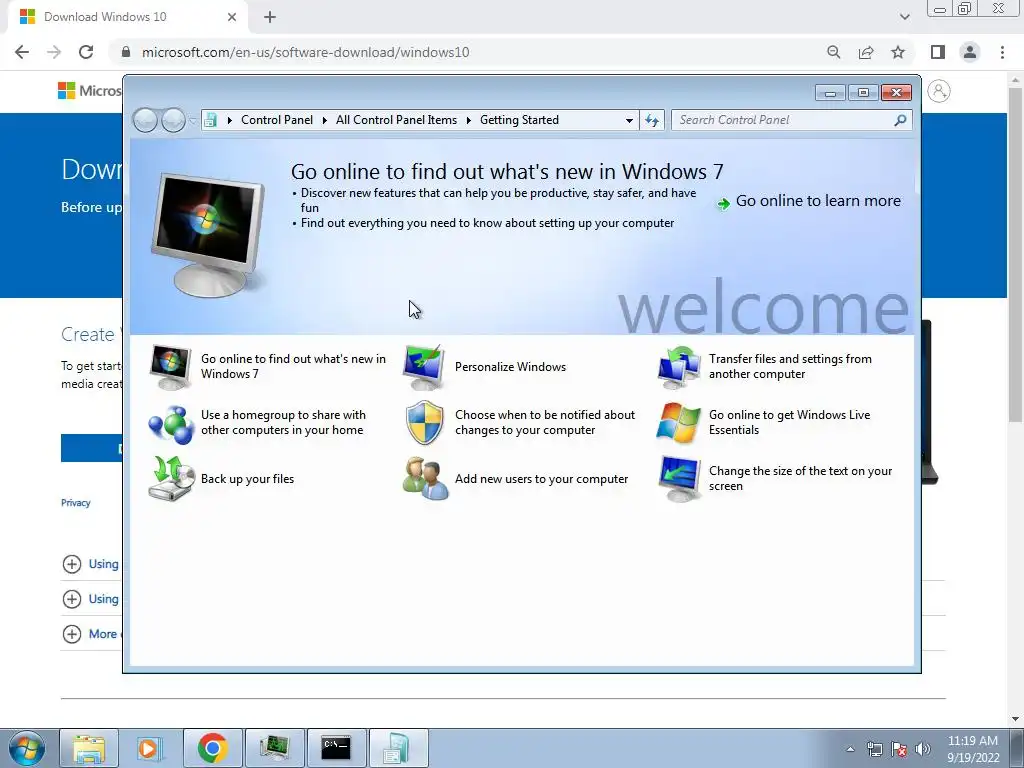Image resolution: width=1024 pixels, height=768 pixels.
Task: Click the taskbar clock and date
Action: click(973, 749)
